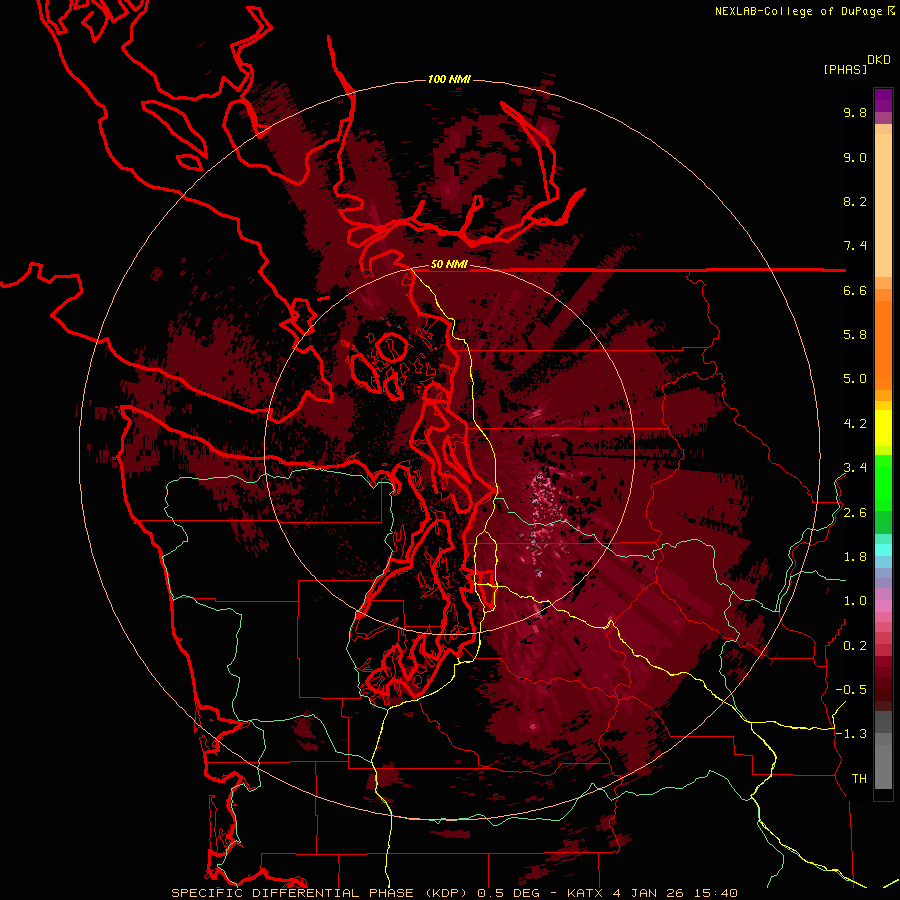900x900 pixels.
Task: Click the 0.2 legend value
Action: tap(855, 646)
